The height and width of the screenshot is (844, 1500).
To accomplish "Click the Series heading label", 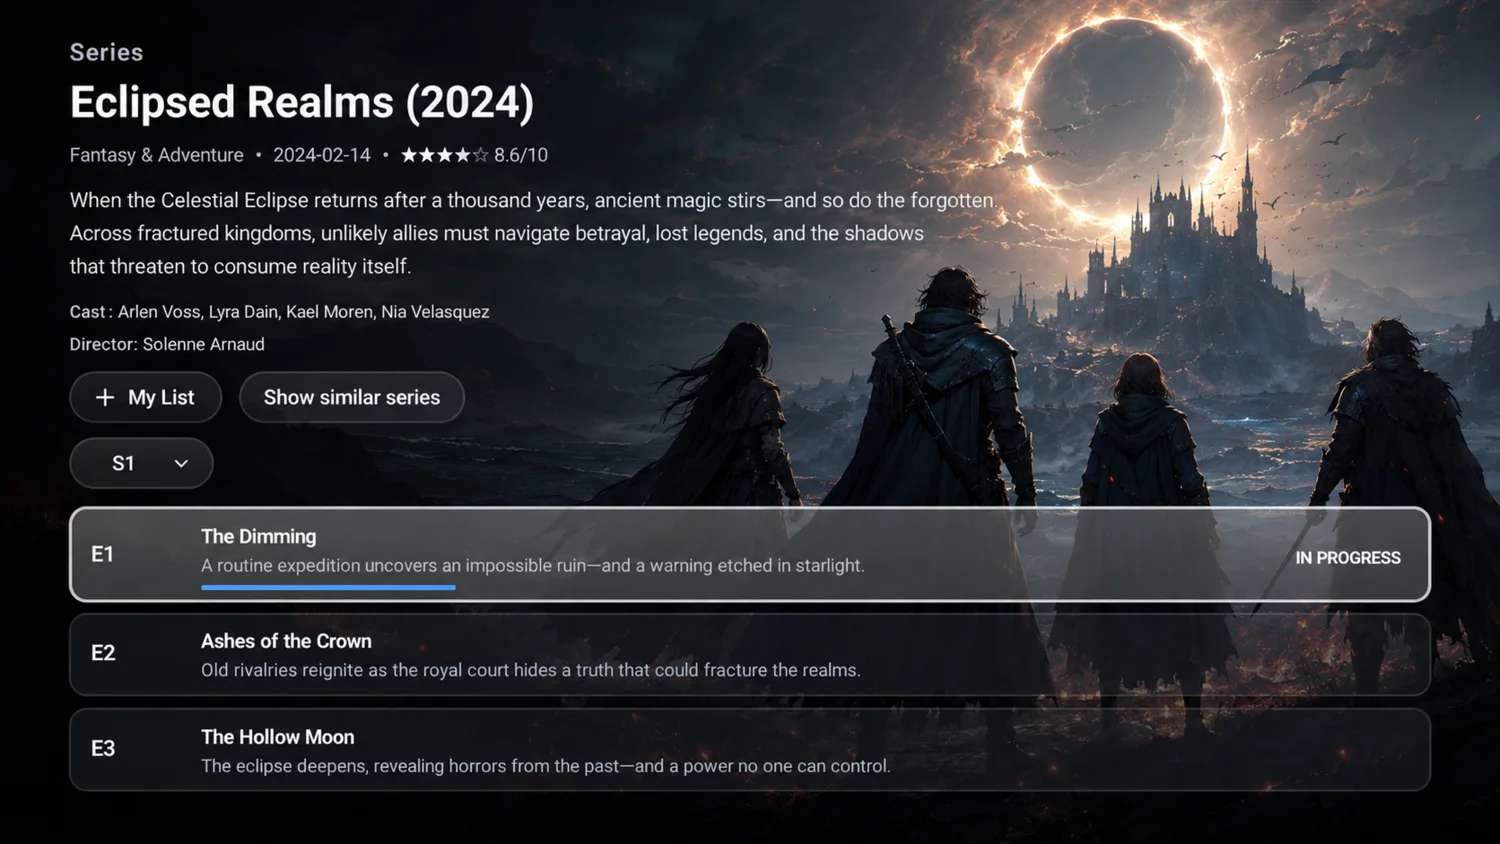I will tap(107, 52).
